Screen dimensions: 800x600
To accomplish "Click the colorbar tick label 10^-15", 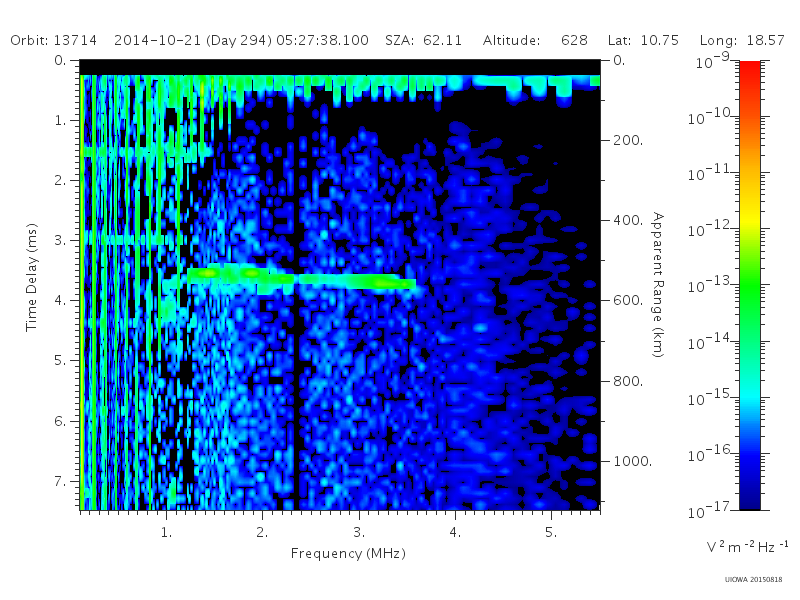I will [708, 397].
